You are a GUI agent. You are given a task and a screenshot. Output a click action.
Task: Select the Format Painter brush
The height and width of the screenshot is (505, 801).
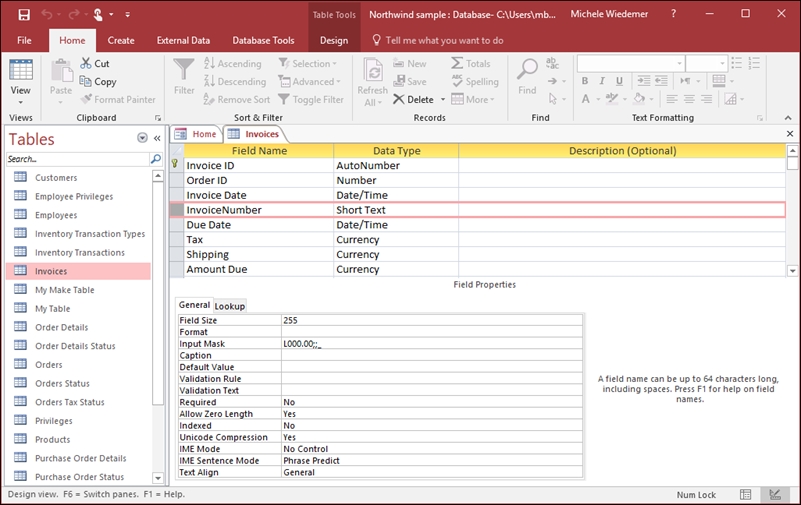[118, 100]
